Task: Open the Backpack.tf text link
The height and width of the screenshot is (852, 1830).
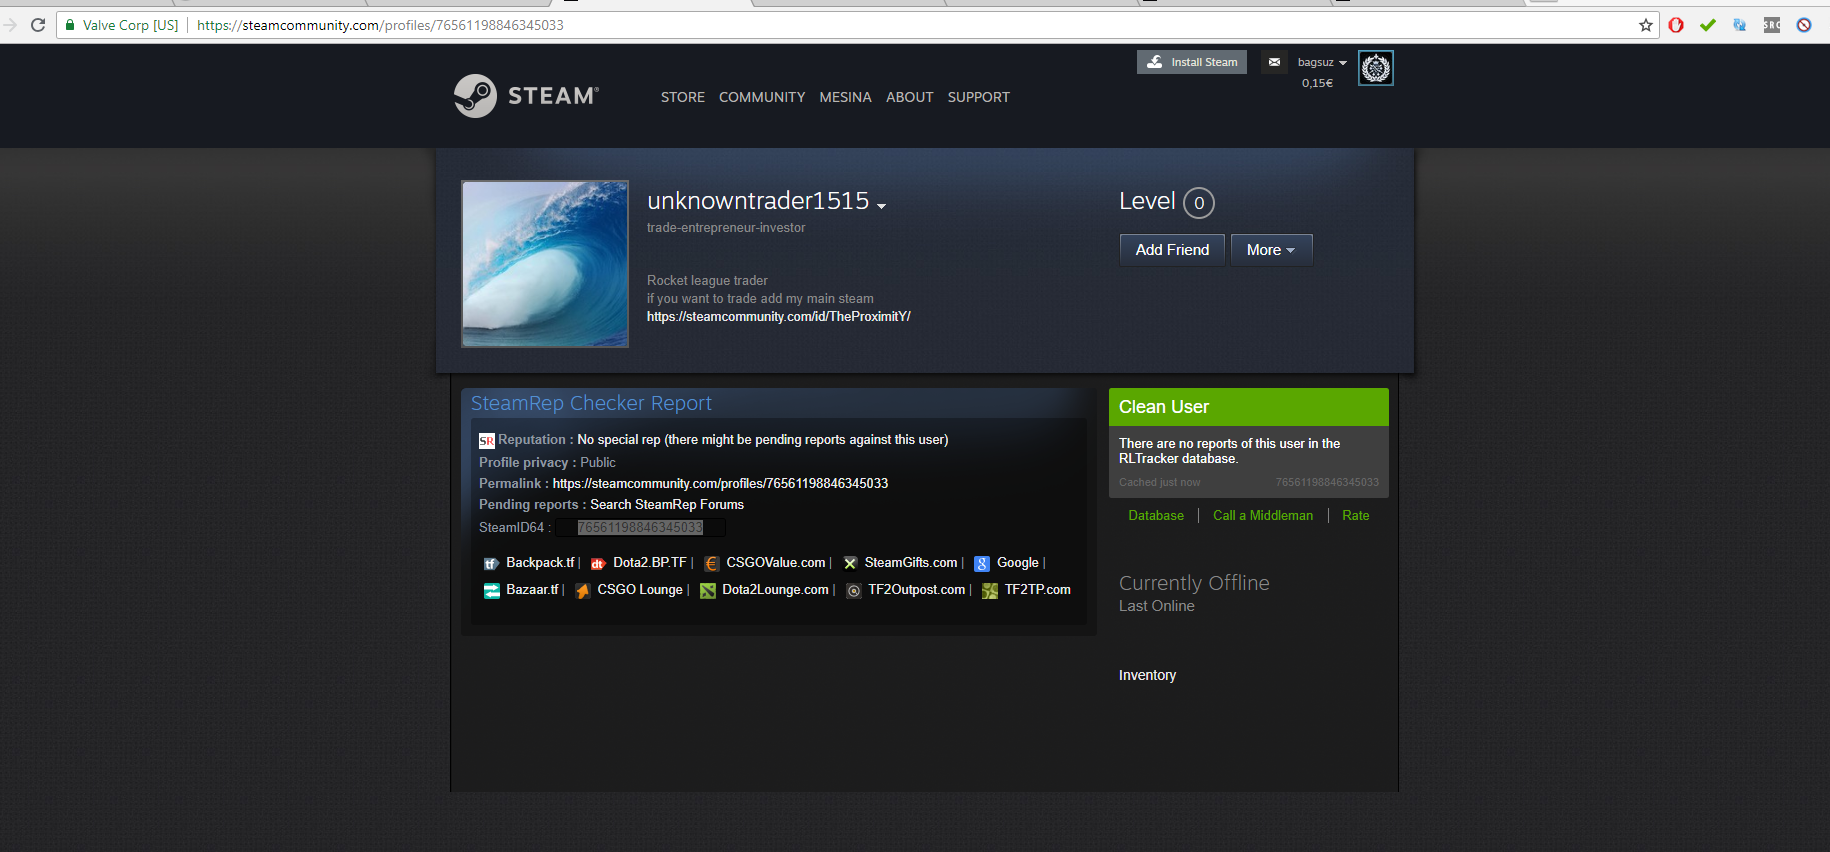Action: pos(540,563)
